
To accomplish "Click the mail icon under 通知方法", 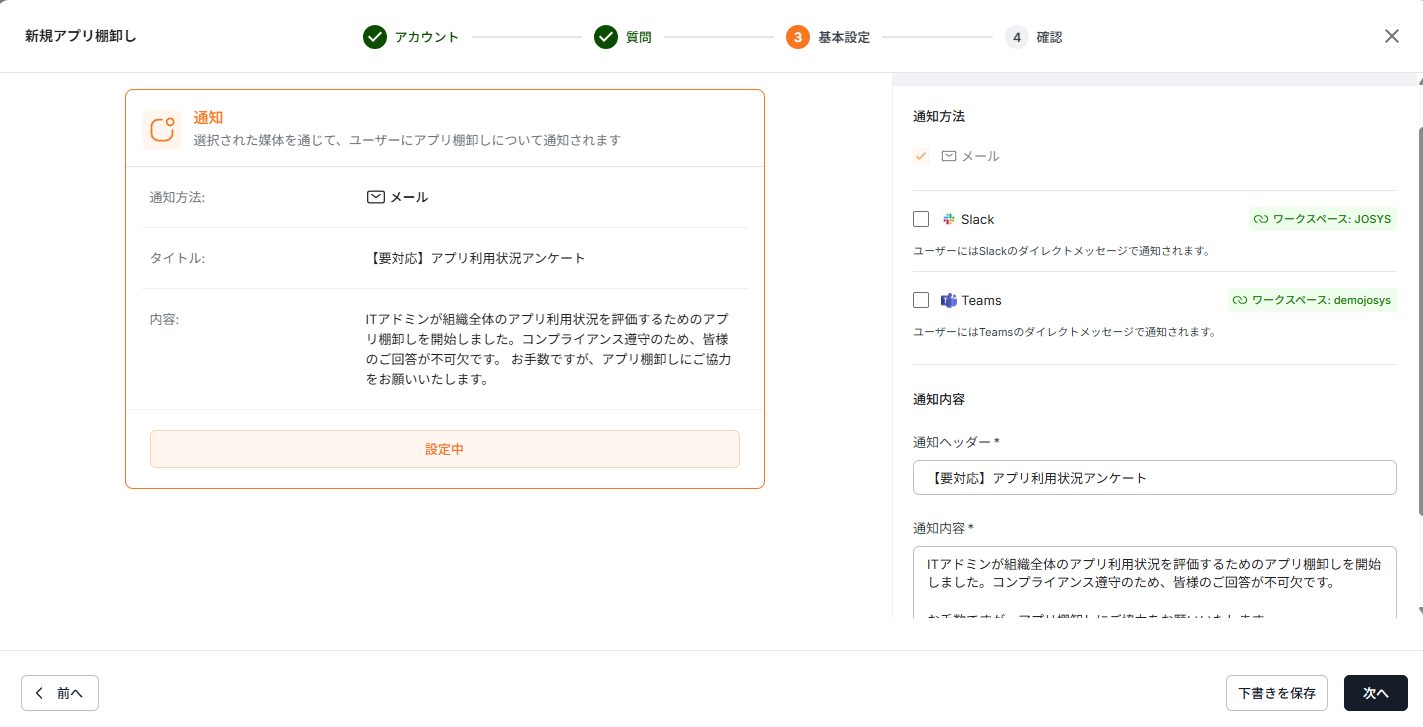I will 949,156.
